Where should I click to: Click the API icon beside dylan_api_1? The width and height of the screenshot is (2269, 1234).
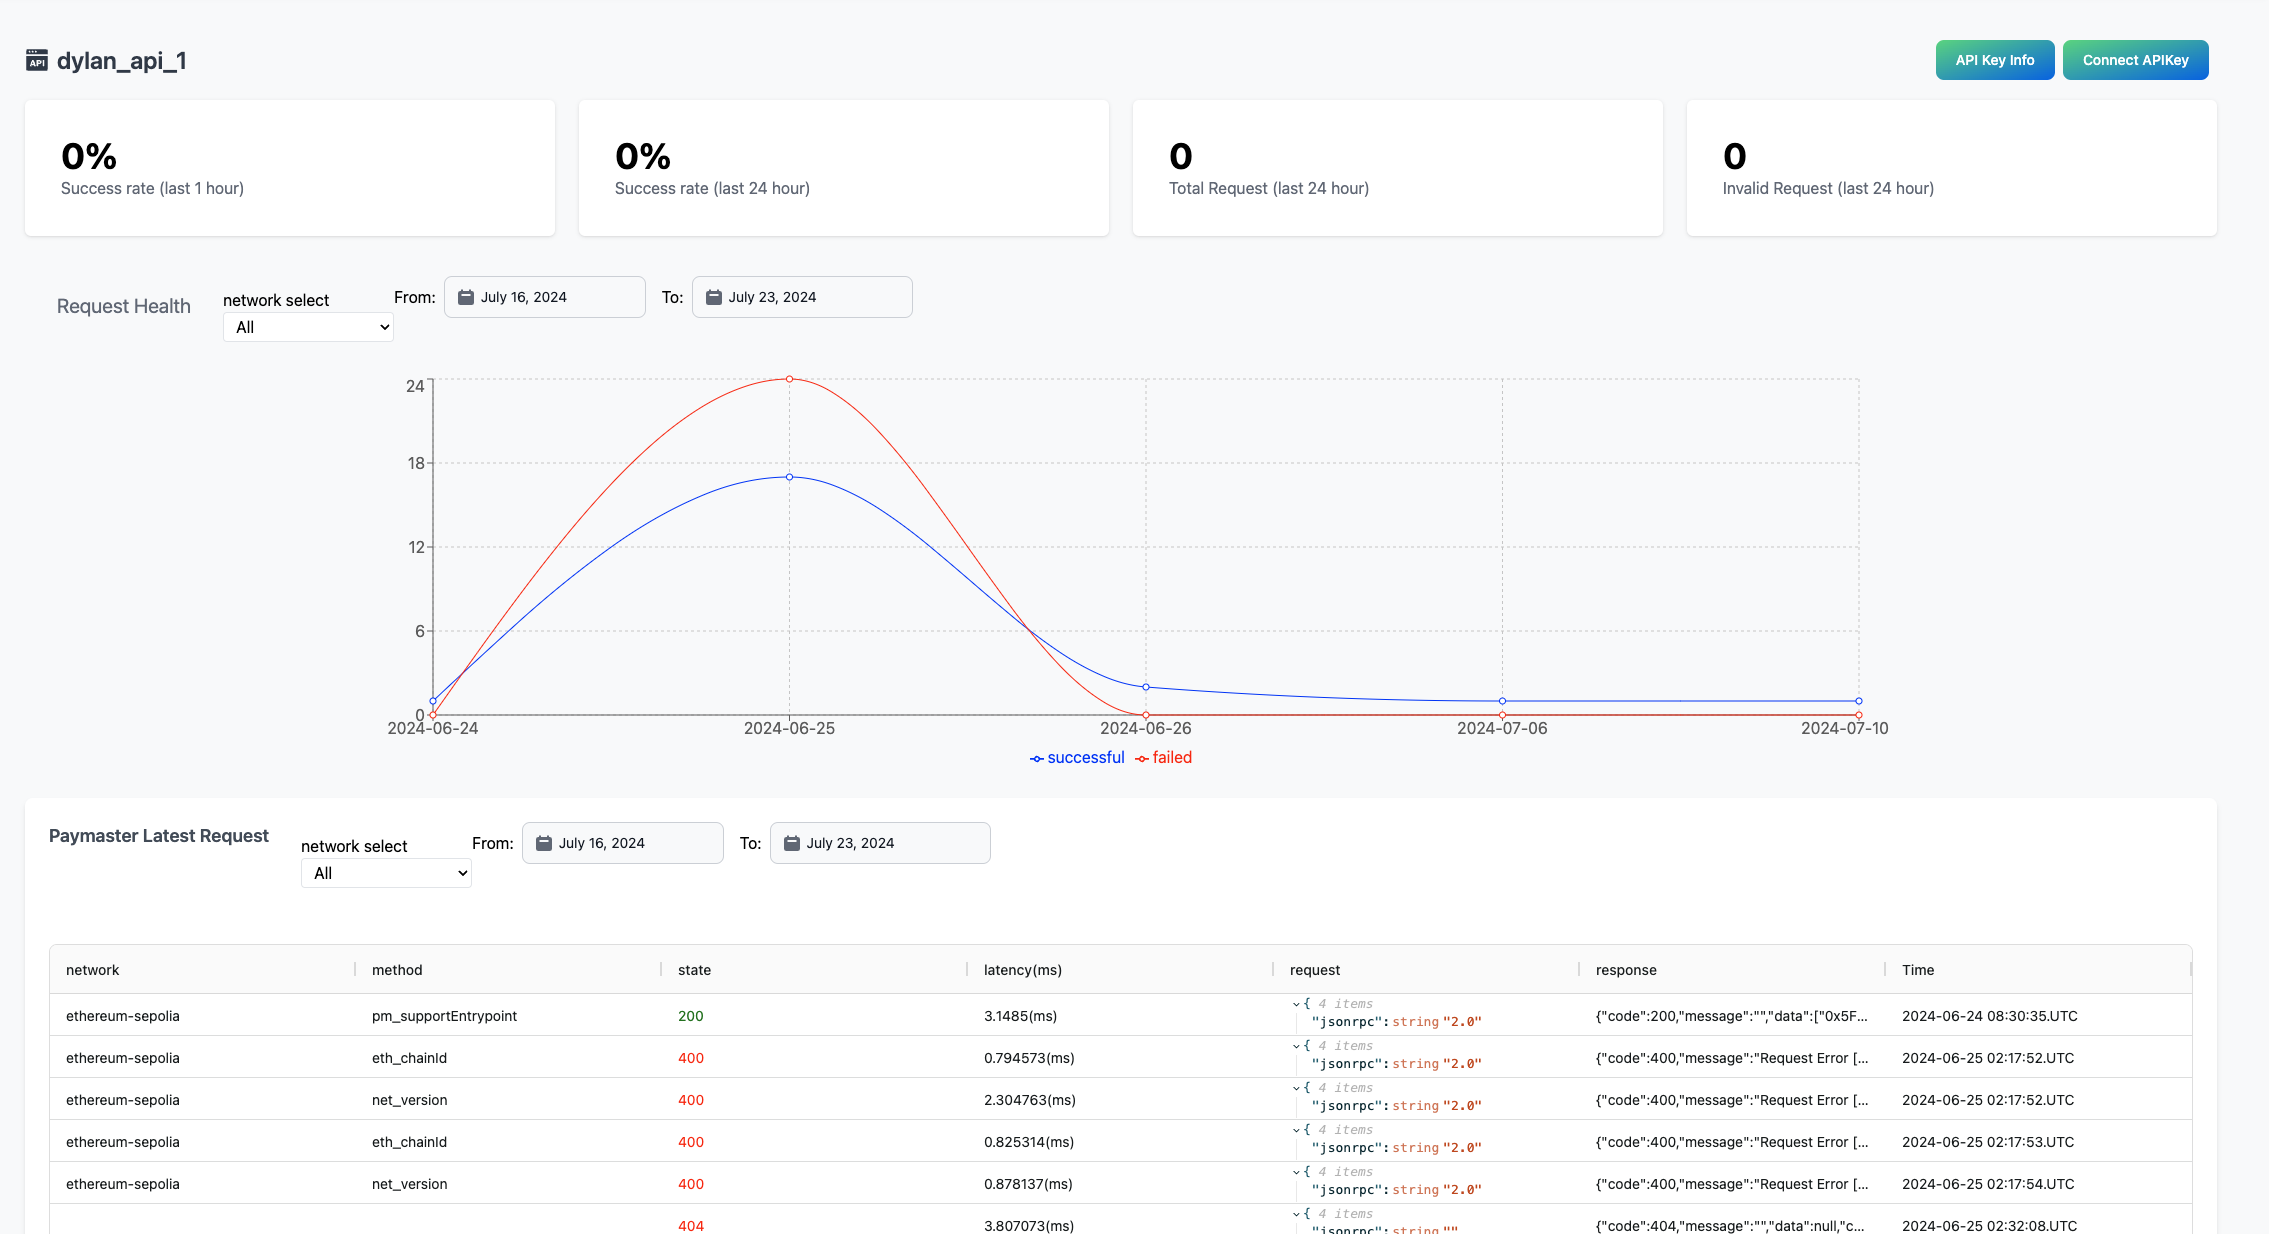pyautogui.click(x=37, y=61)
